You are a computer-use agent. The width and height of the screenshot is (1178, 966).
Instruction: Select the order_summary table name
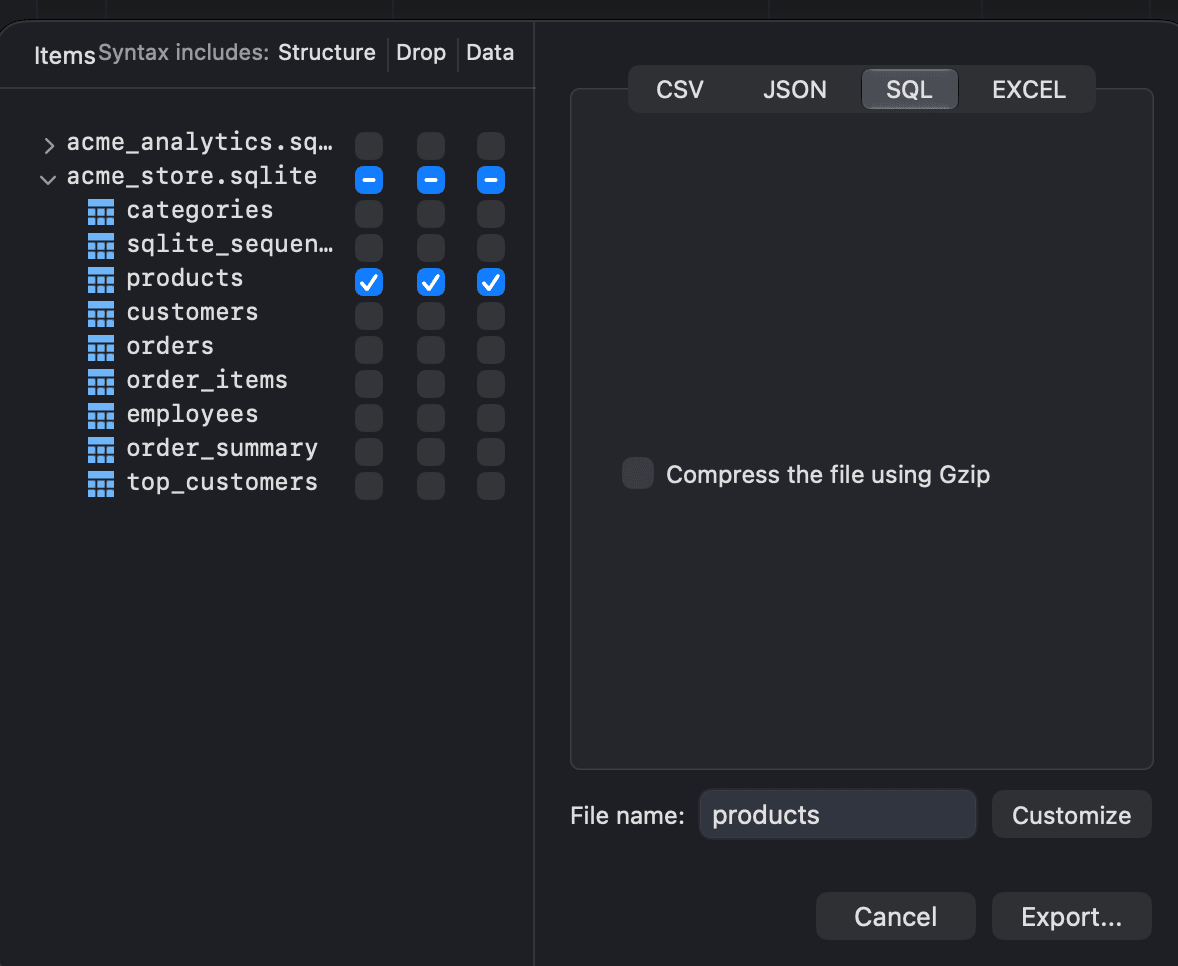coord(222,448)
